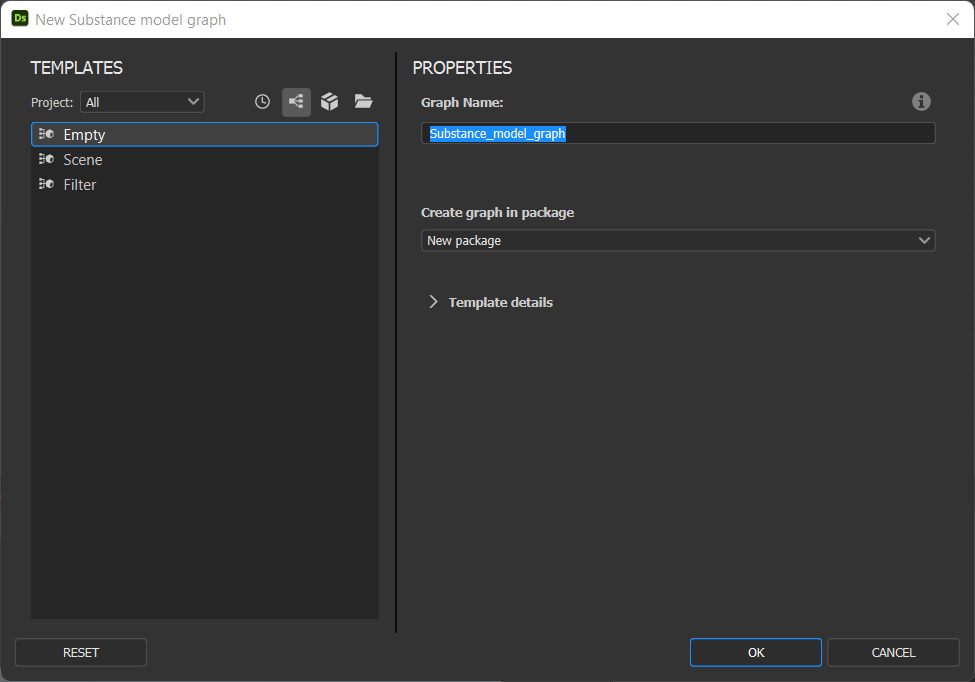Click the Graph Name text field
This screenshot has height=682, width=975.
coord(678,134)
